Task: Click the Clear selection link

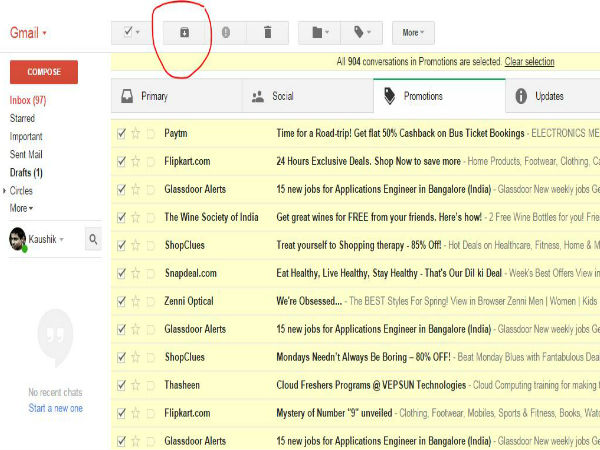Action: pyautogui.click(x=529, y=62)
